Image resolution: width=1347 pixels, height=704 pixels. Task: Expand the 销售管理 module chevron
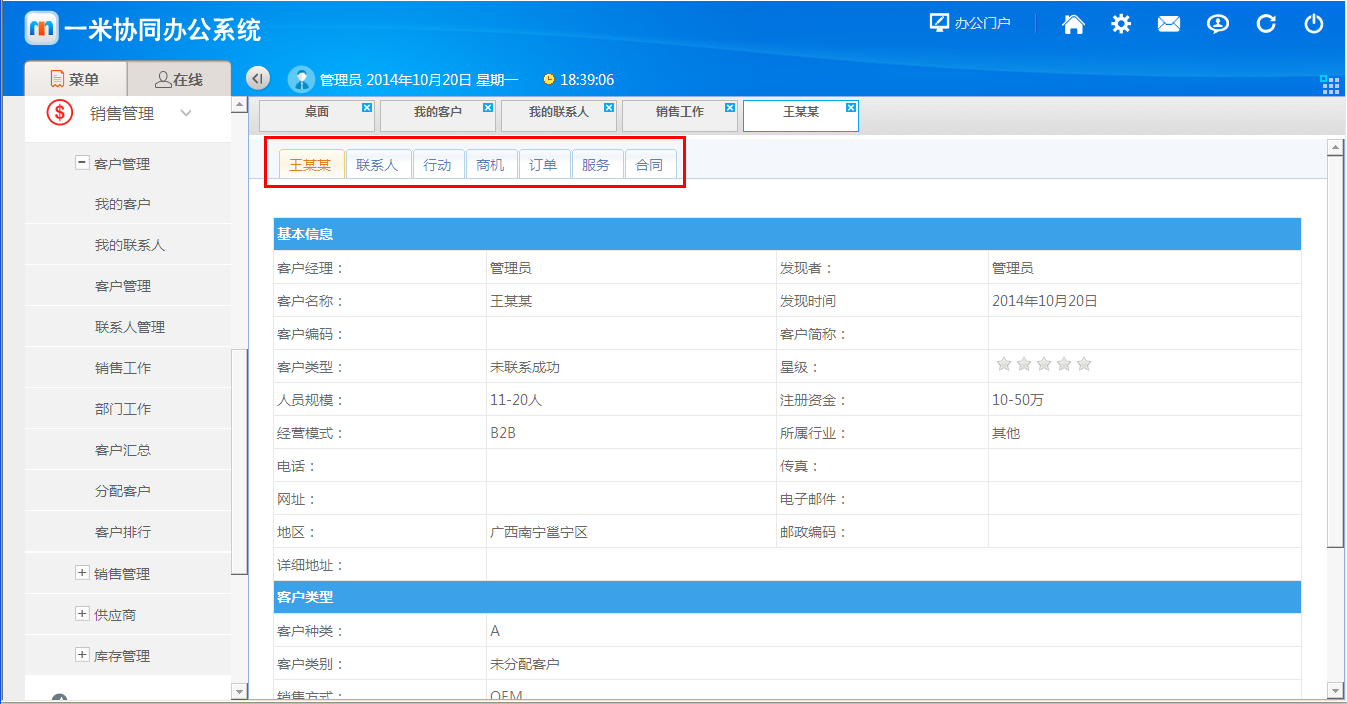coord(186,114)
